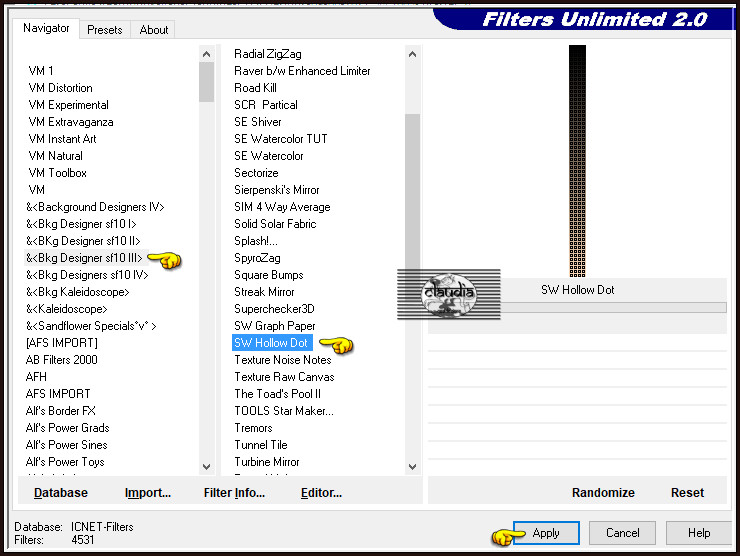Open Filter Info...
Viewport: 740px width, 556px height.
(x=234, y=493)
